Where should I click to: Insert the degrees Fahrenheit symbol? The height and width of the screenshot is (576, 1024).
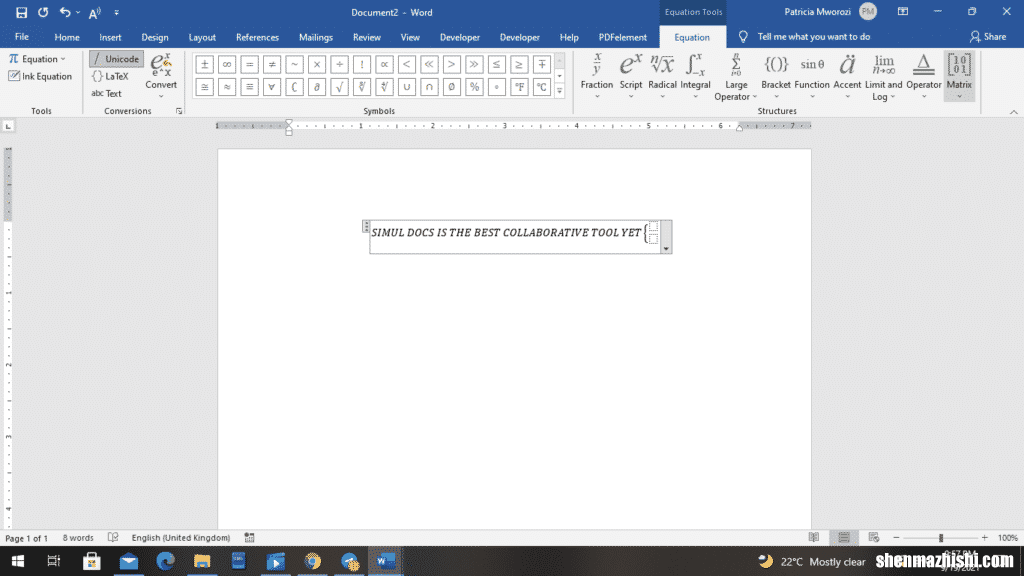point(519,87)
